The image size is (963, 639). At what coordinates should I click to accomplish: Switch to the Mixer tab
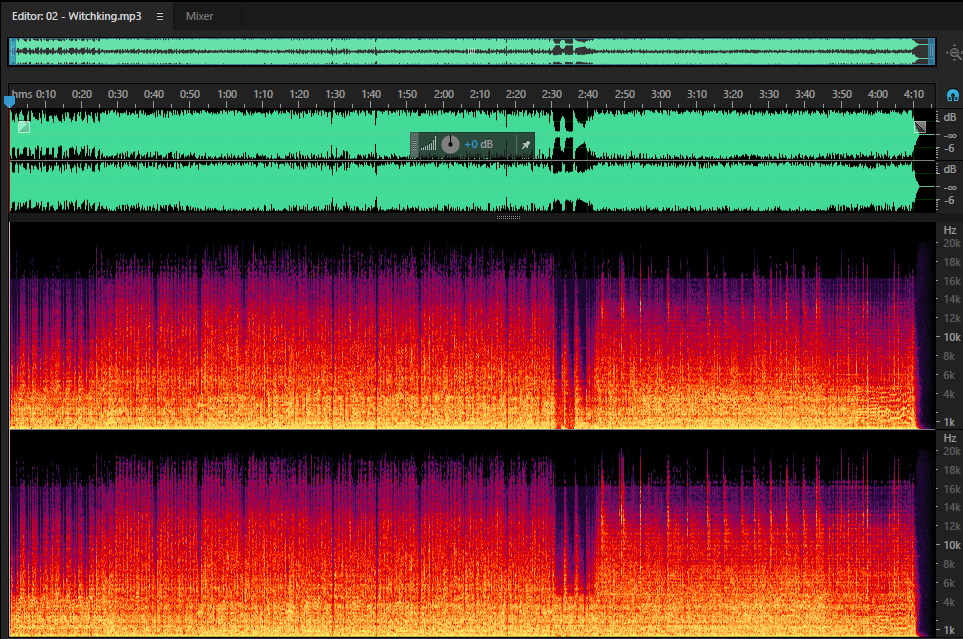199,17
